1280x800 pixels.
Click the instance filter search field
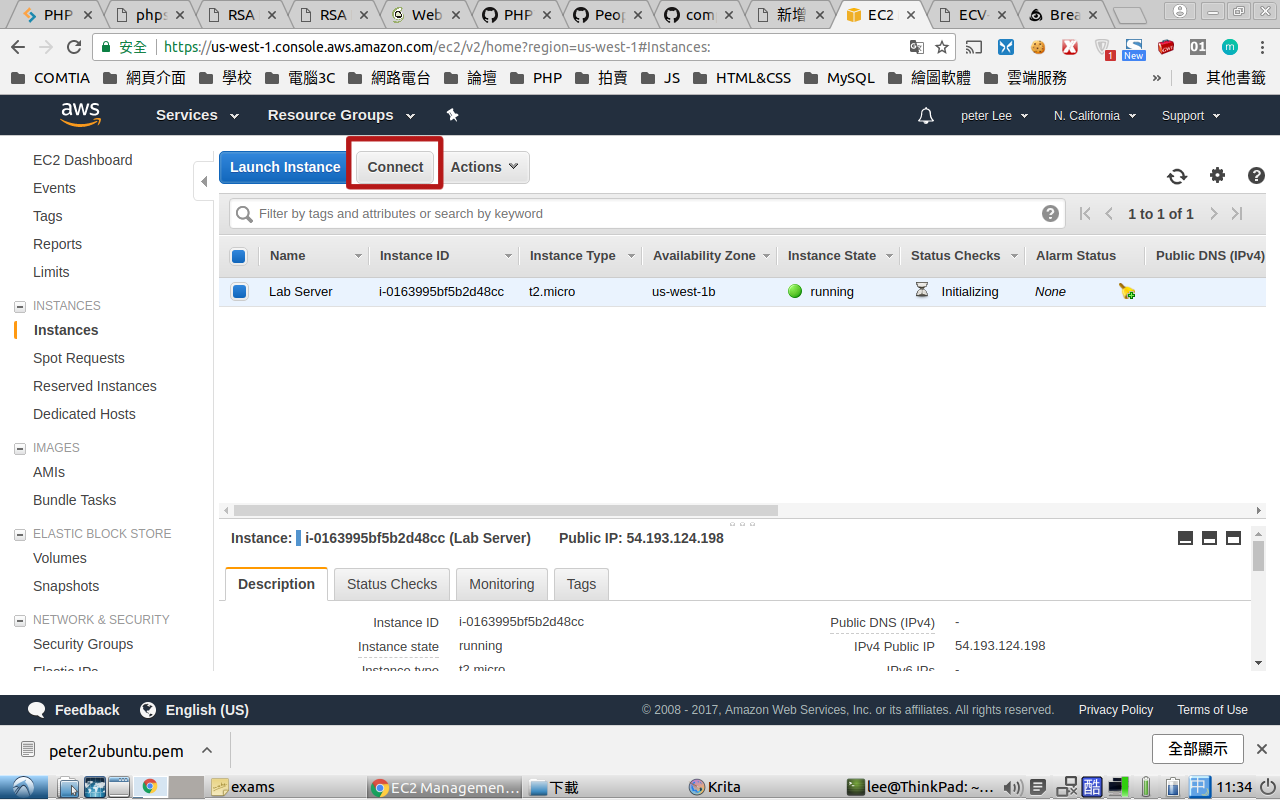pyautogui.click(x=640, y=213)
